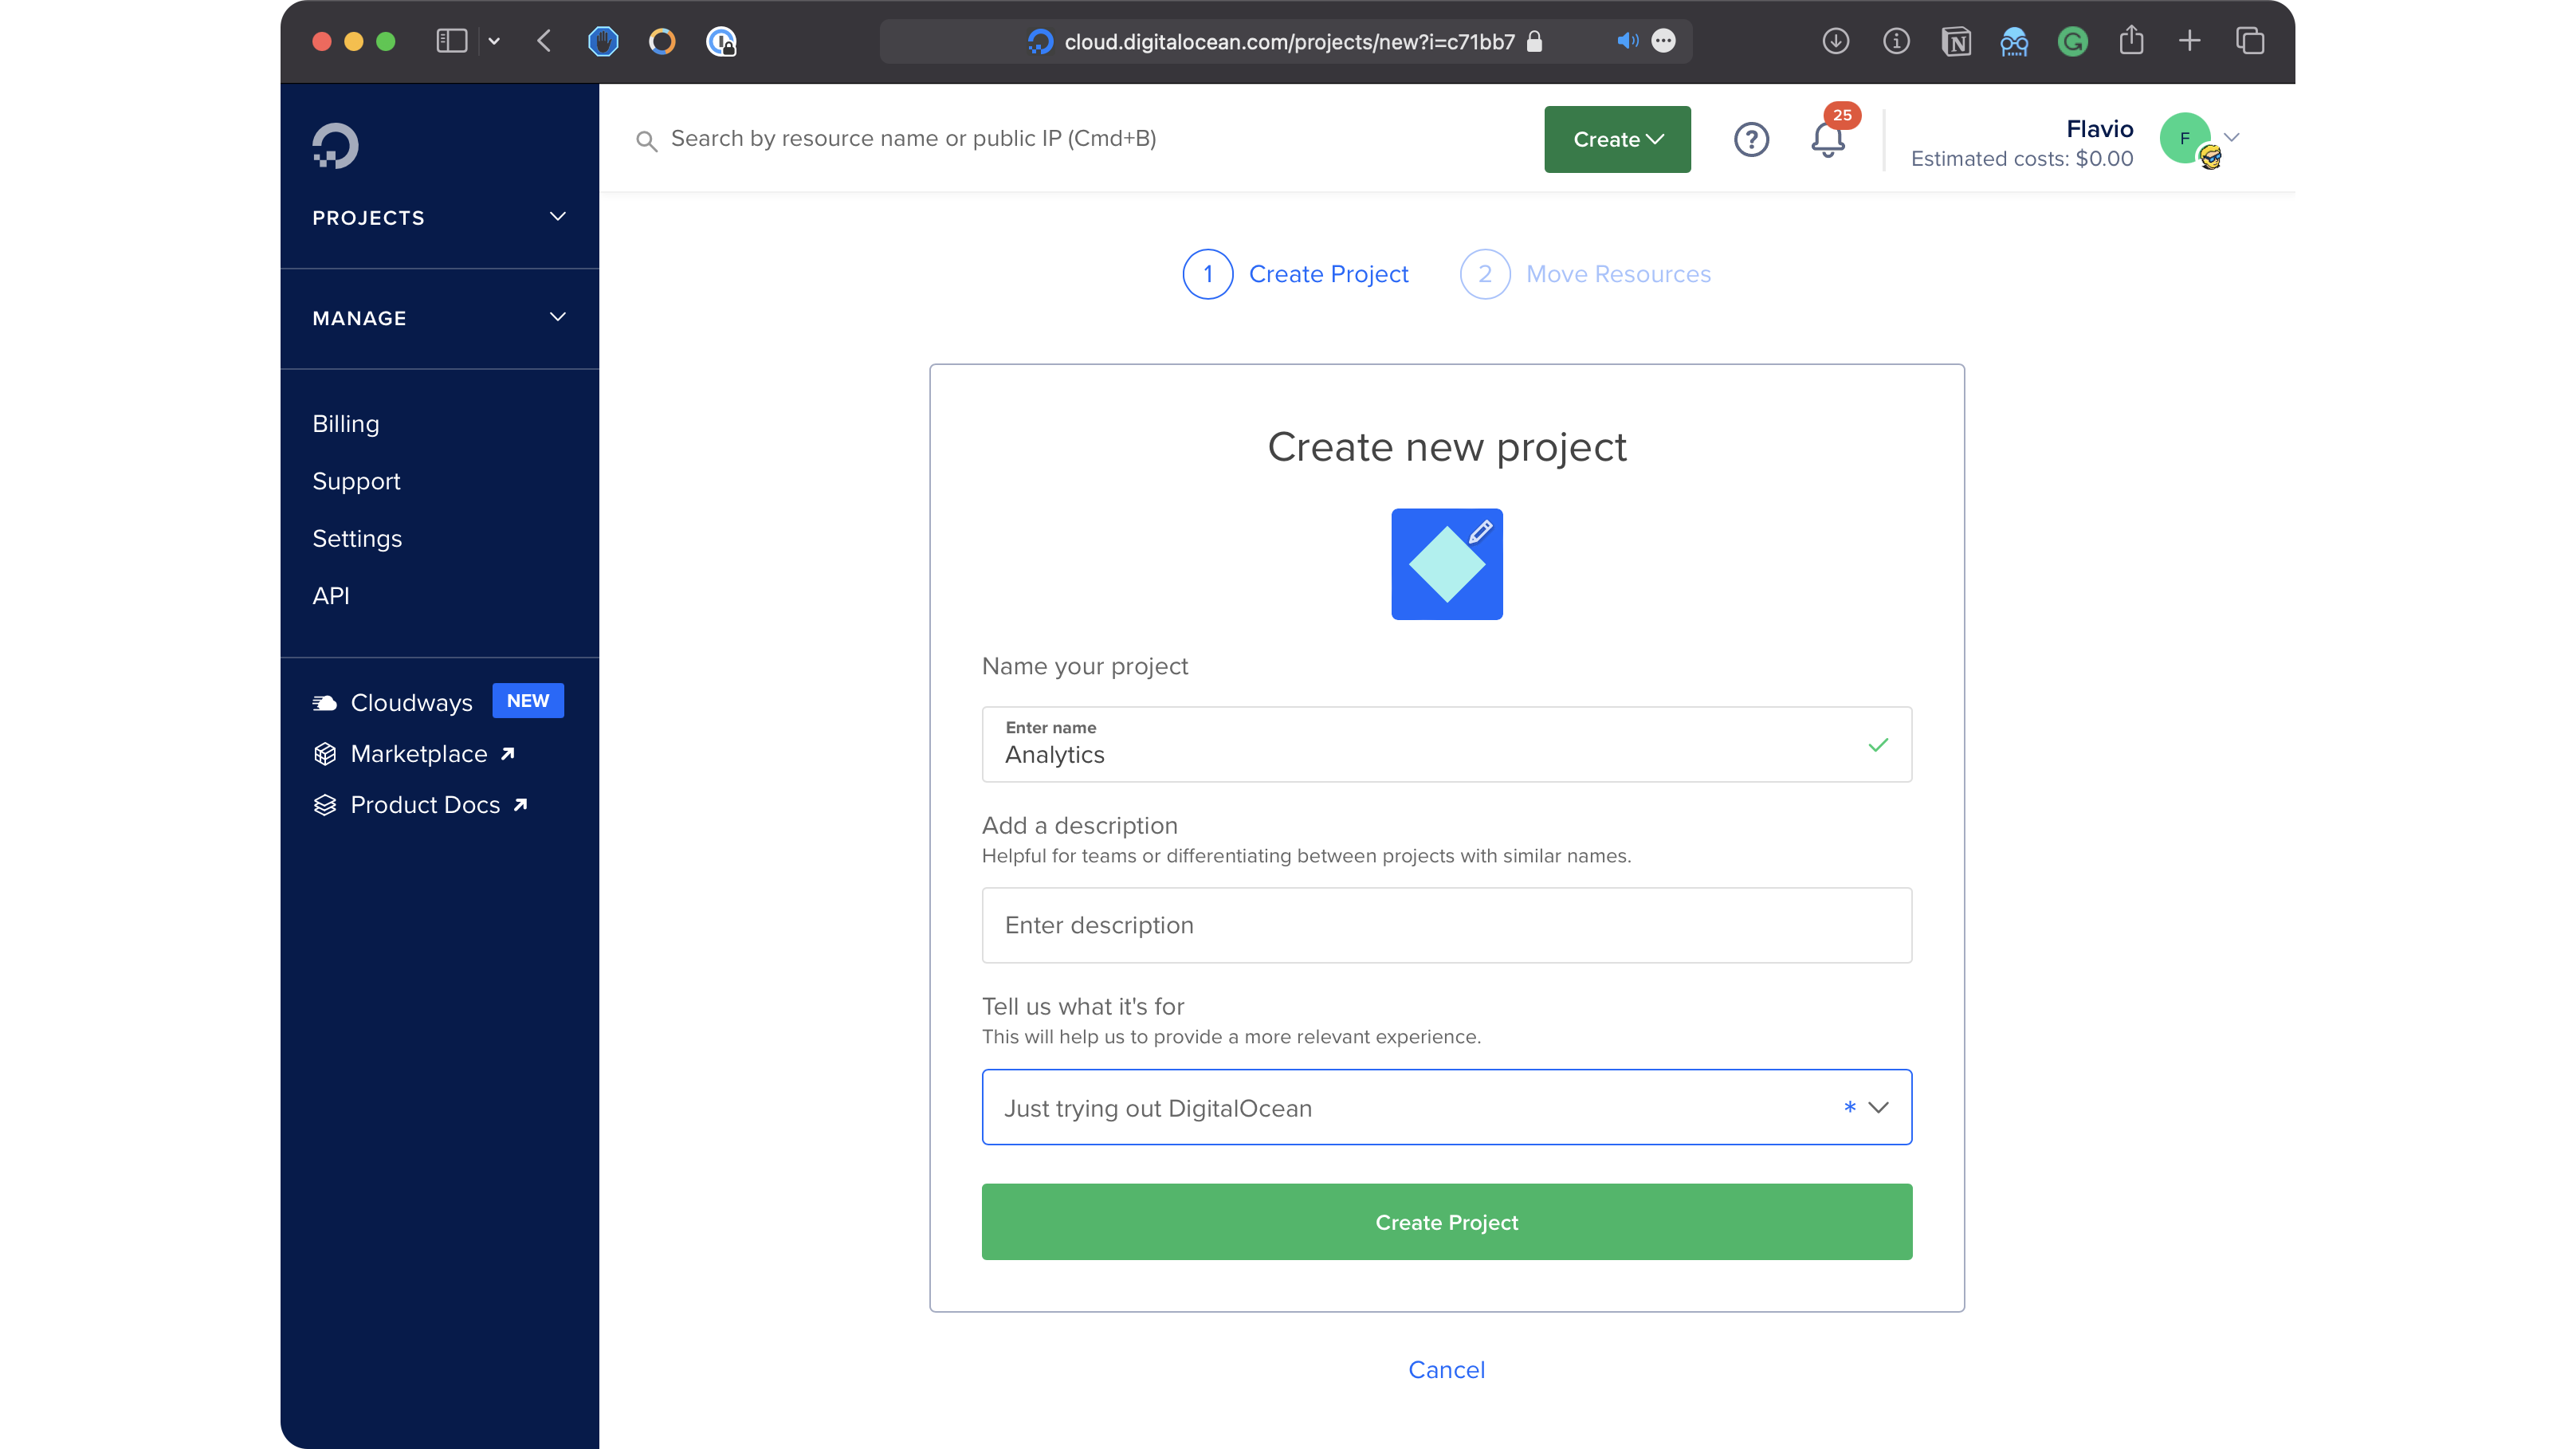
Task: Click the Cancel link
Action: coord(1446,1369)
